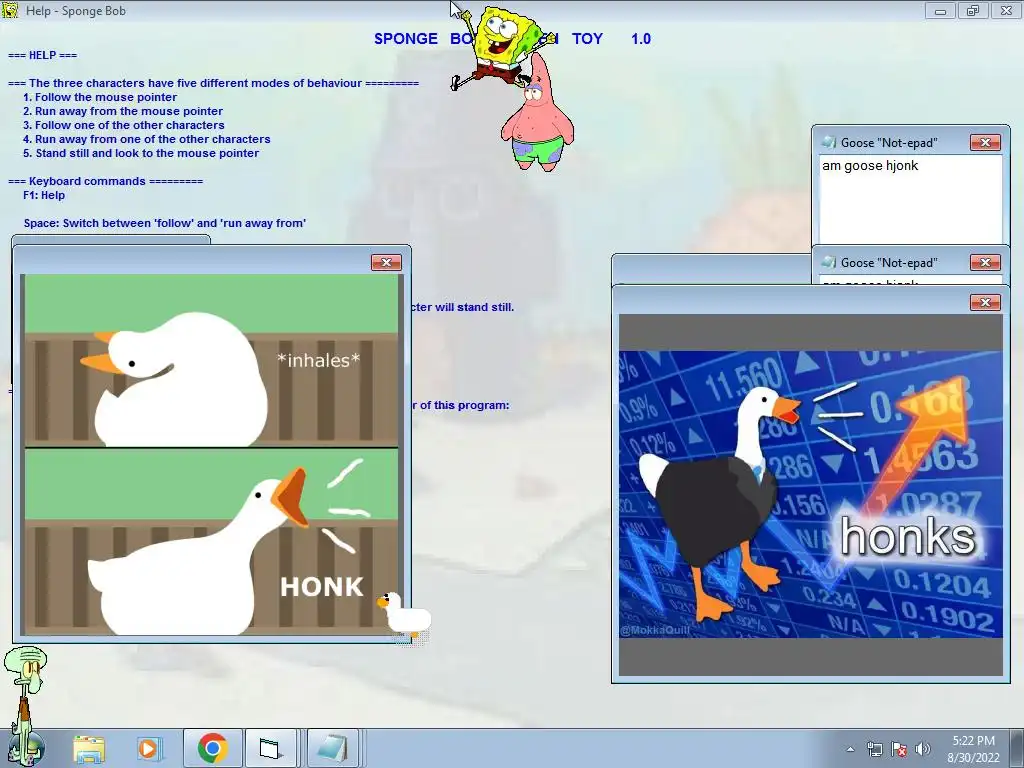The width and height of the screenshot is (1024, 768).
Task: Click the "=== Keyboard commands" heading
Action: 105,182
